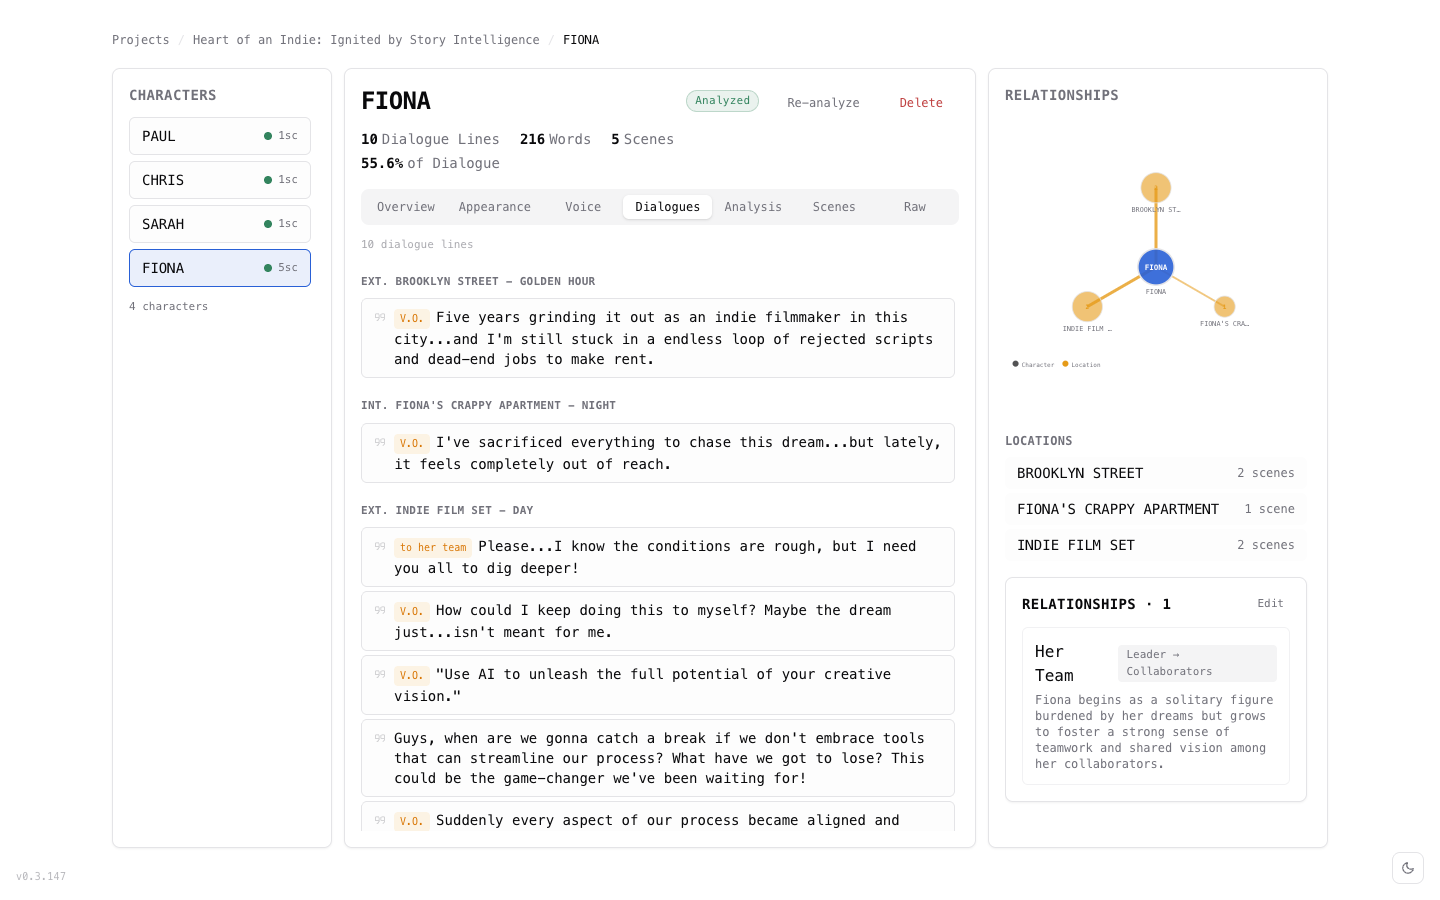The image size is (1440, 900).
Task: Edit the relationships card
Action: point(1270,604)
